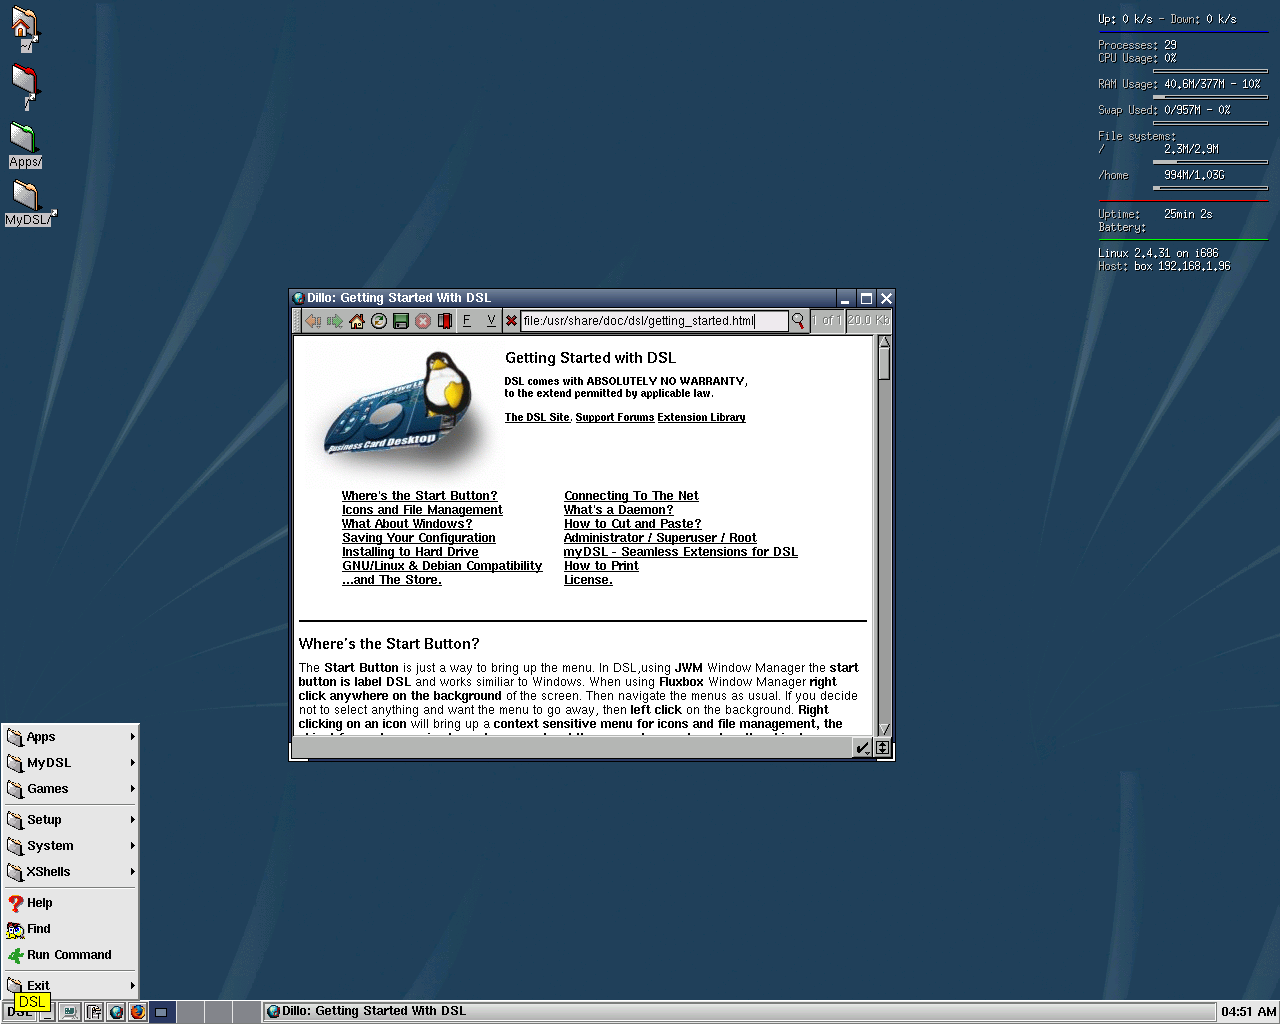Image resolution: width=1280 pixels, height=1024 pixels.
Task: Open the V menu in Dillo toolbar
Action: tap(491, 321)
